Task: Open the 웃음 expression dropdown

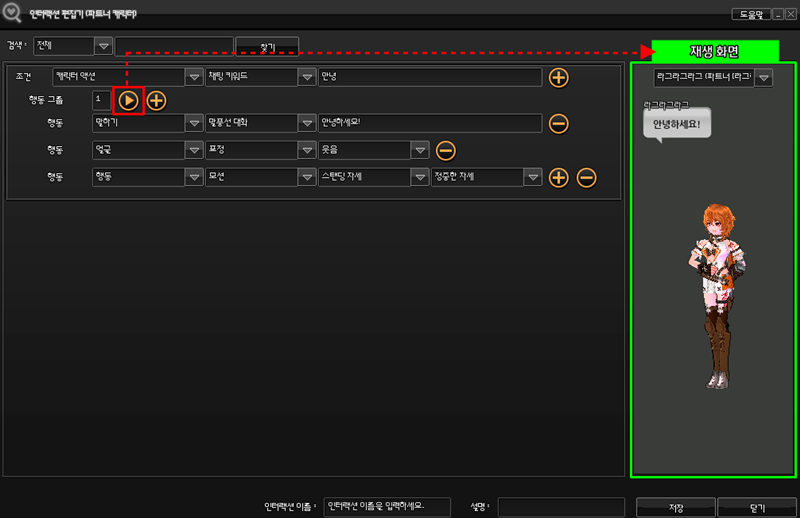Action: tap(420, 150)
